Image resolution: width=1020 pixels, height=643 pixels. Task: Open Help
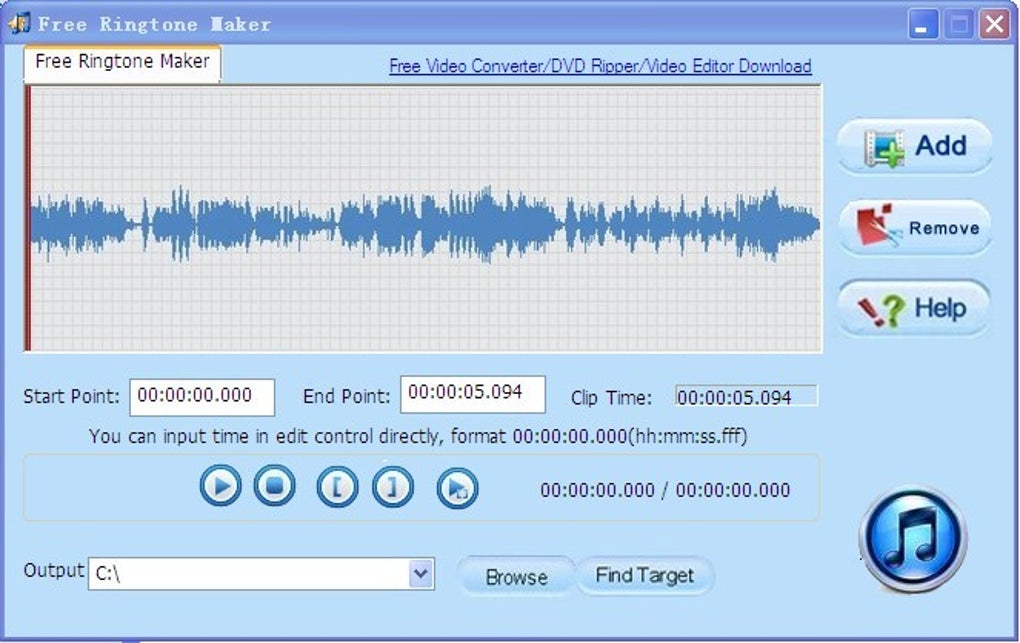(x=914, y=308)
